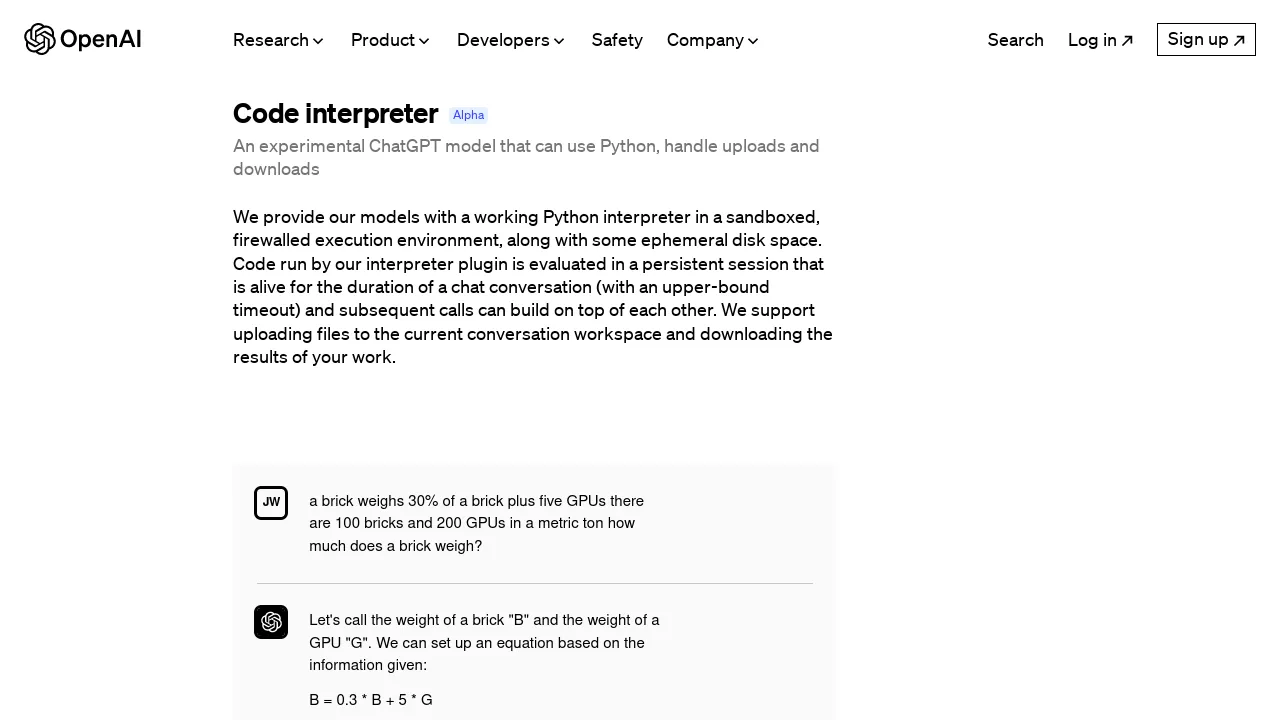Screen dimensions: 1280x720
Task: Expand the Developers dropdown chevron
Action: [x=559, y=41]
